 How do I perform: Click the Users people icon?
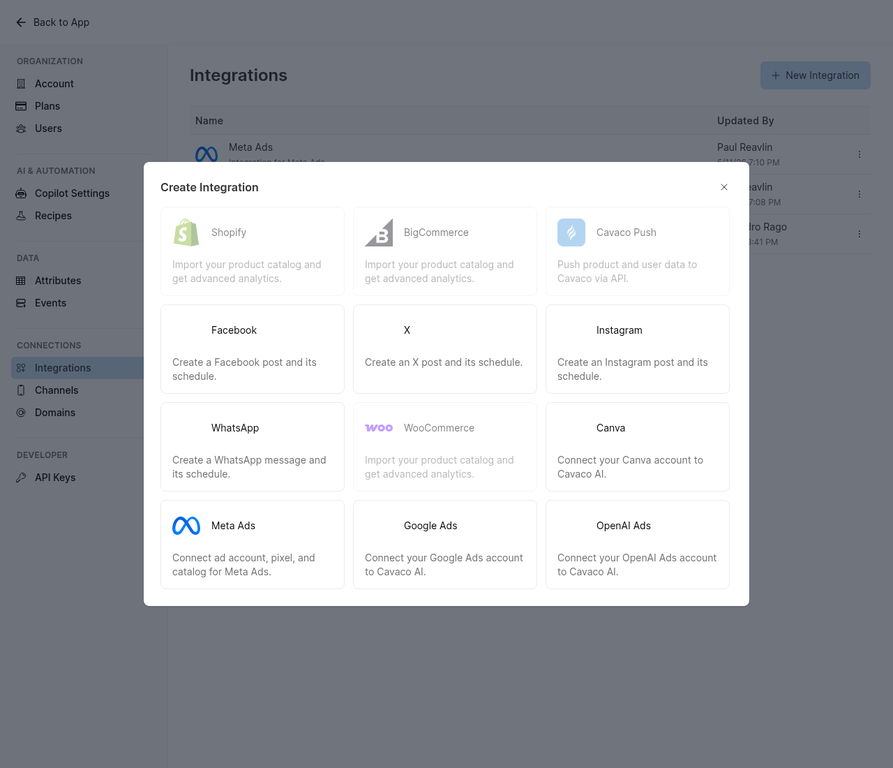pyautogui.click(x=21, y=129)
